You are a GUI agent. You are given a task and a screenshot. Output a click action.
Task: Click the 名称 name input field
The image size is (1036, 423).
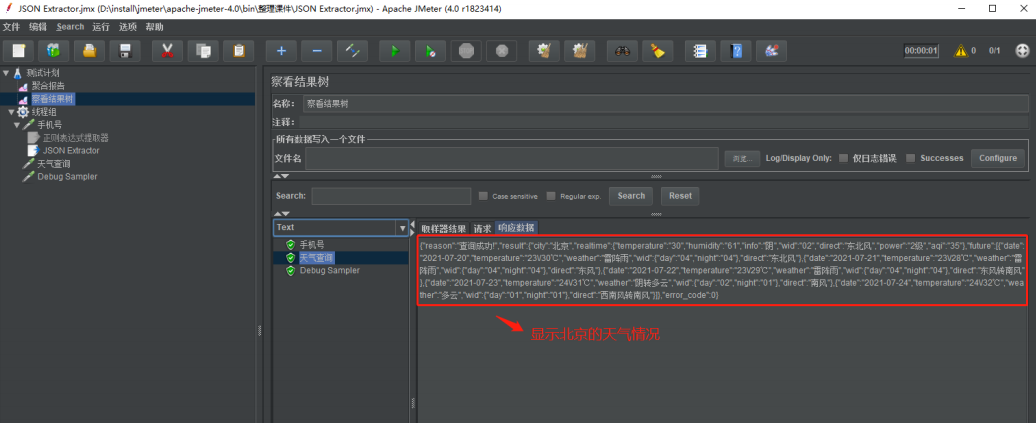pyautogui.click(x=665, y=104)
